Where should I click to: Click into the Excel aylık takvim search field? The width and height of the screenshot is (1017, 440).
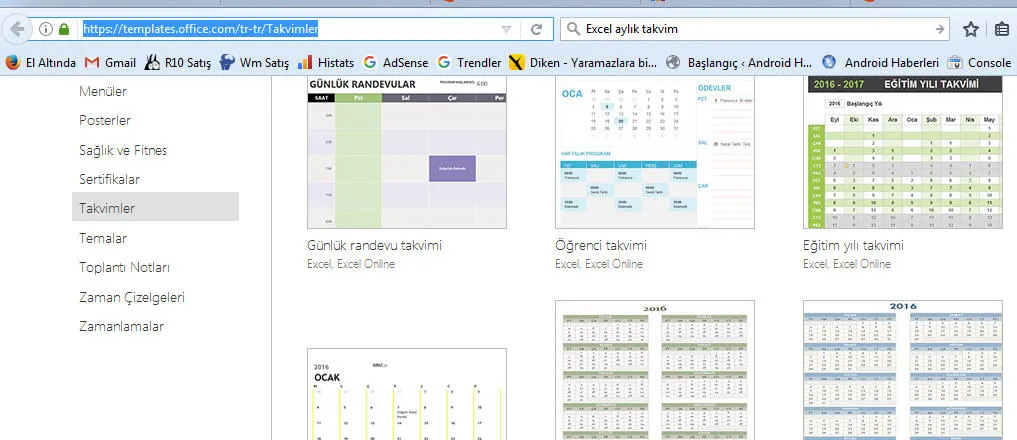coord(750,29)
